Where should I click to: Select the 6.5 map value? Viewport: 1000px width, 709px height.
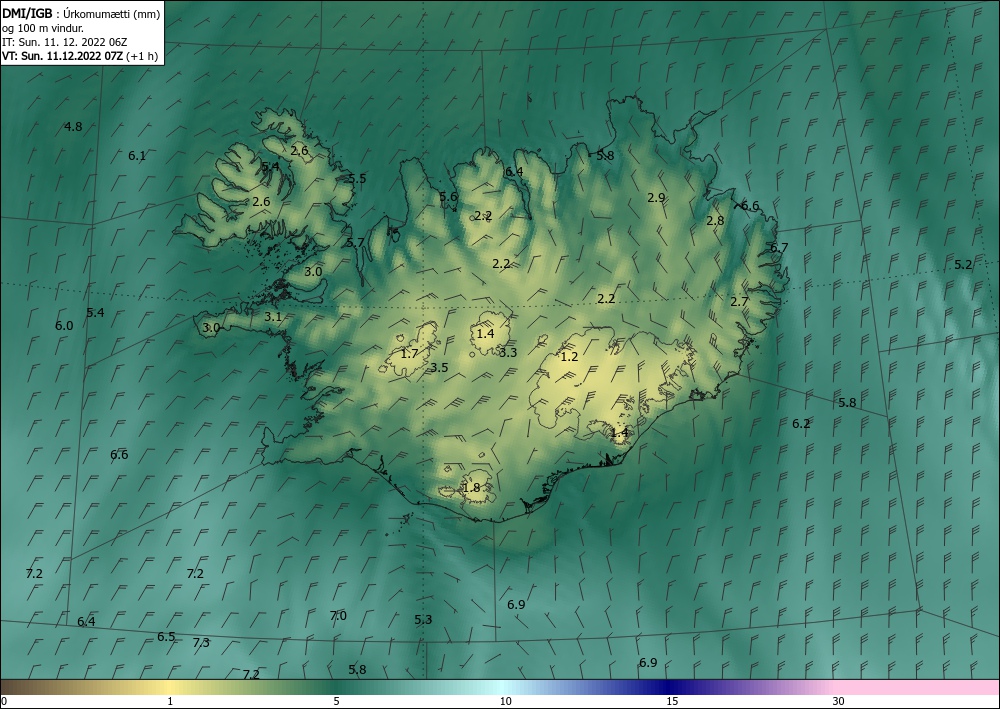click(x=166, y=637)
